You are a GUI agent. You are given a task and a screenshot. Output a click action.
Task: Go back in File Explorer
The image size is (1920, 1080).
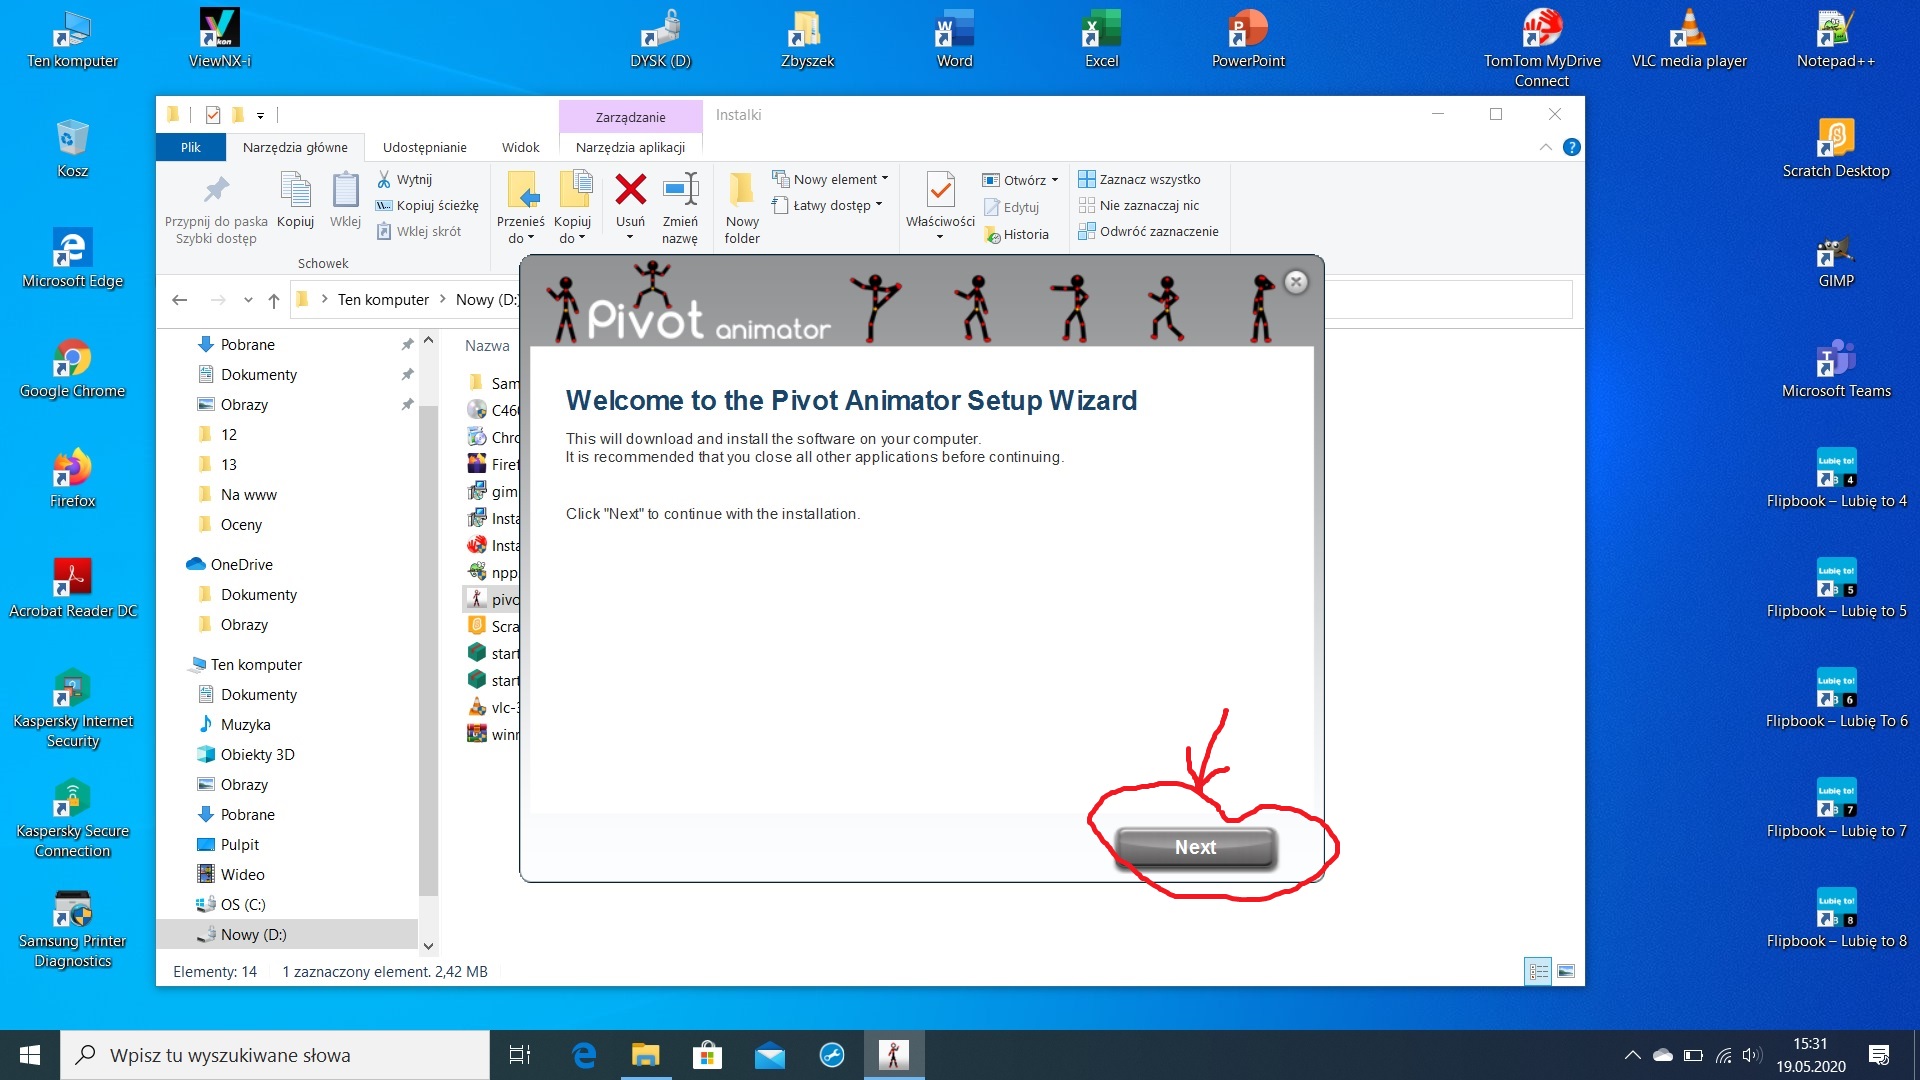[180, 299]
